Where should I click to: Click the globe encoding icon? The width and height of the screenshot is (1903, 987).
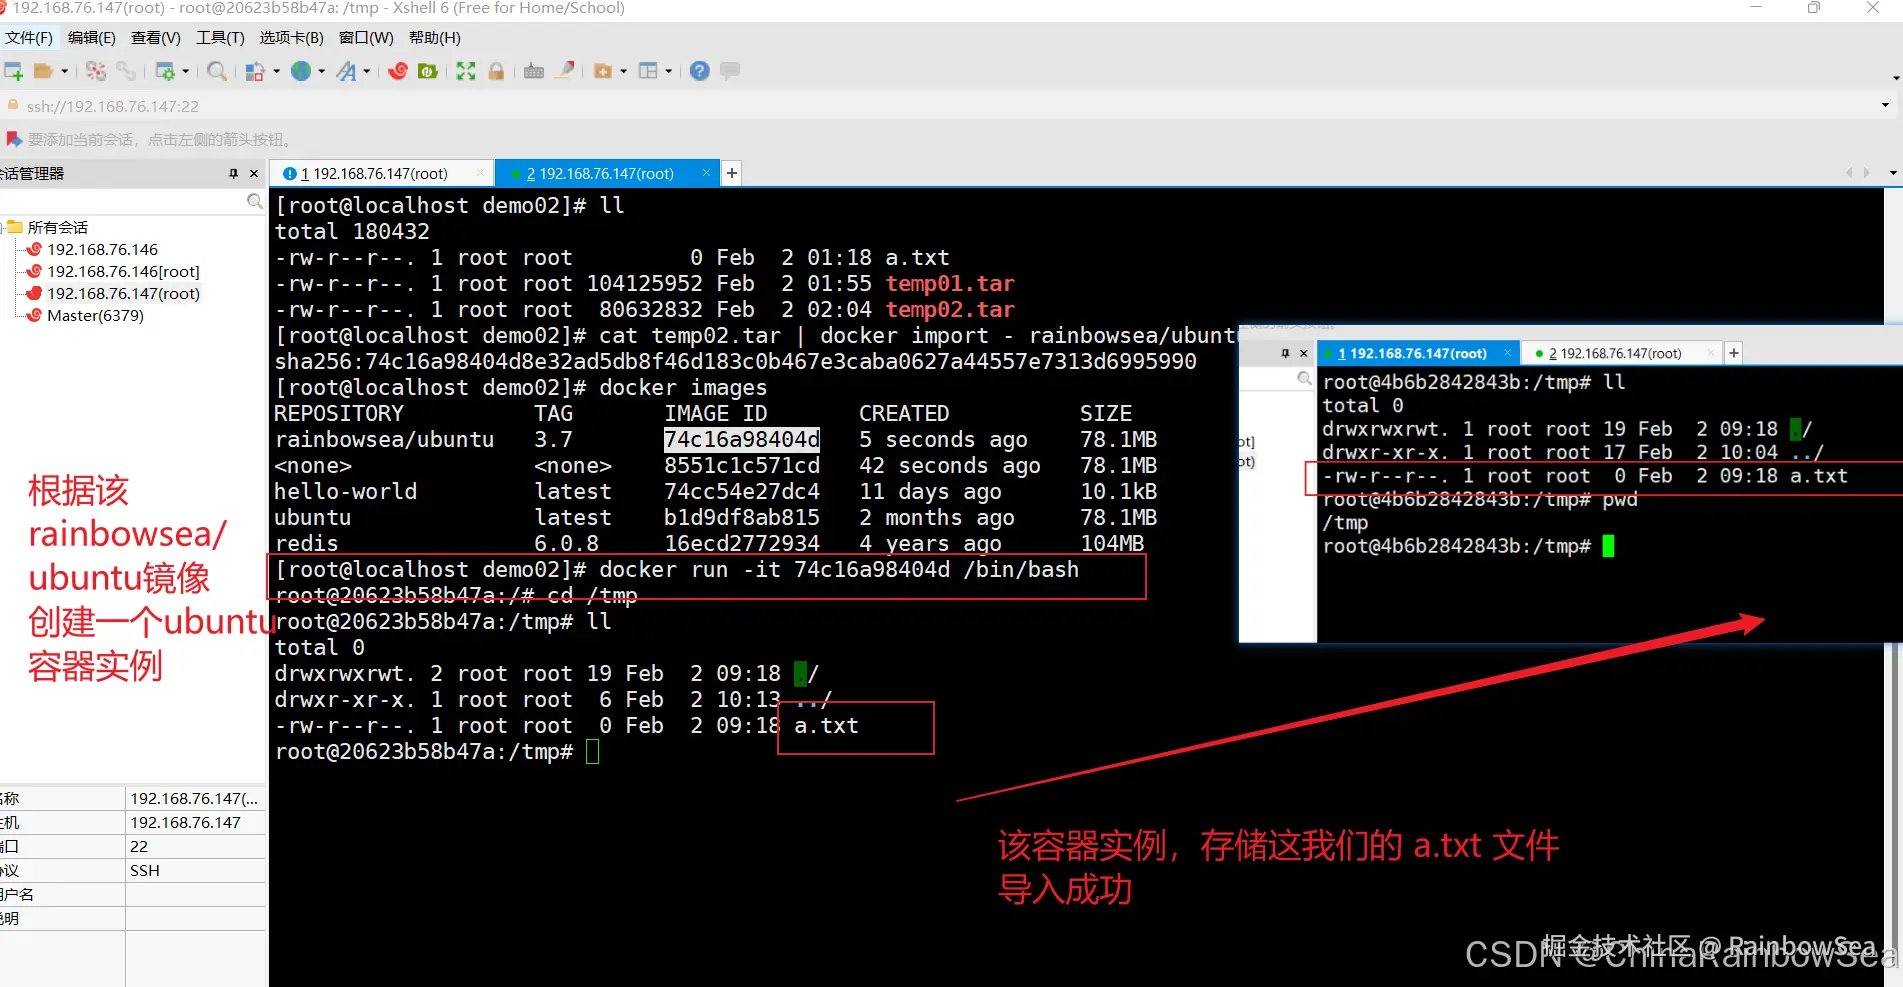click(x=301, y=71)
